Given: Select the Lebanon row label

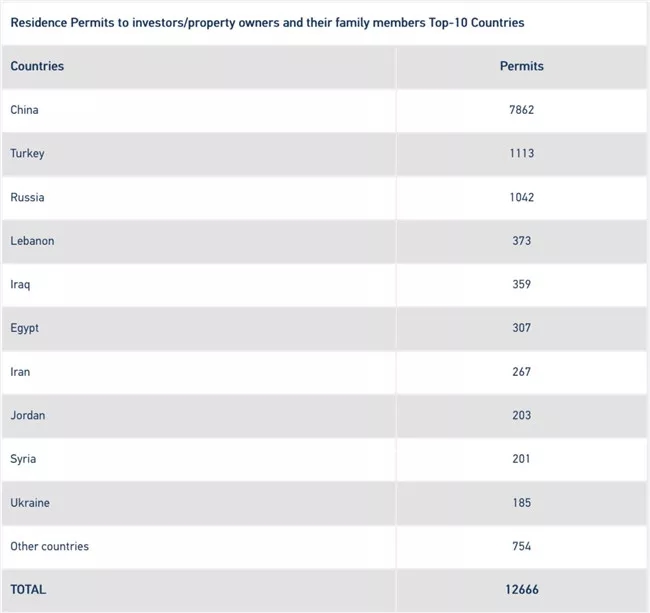Looking at the screenshot, I should [32, 241].
